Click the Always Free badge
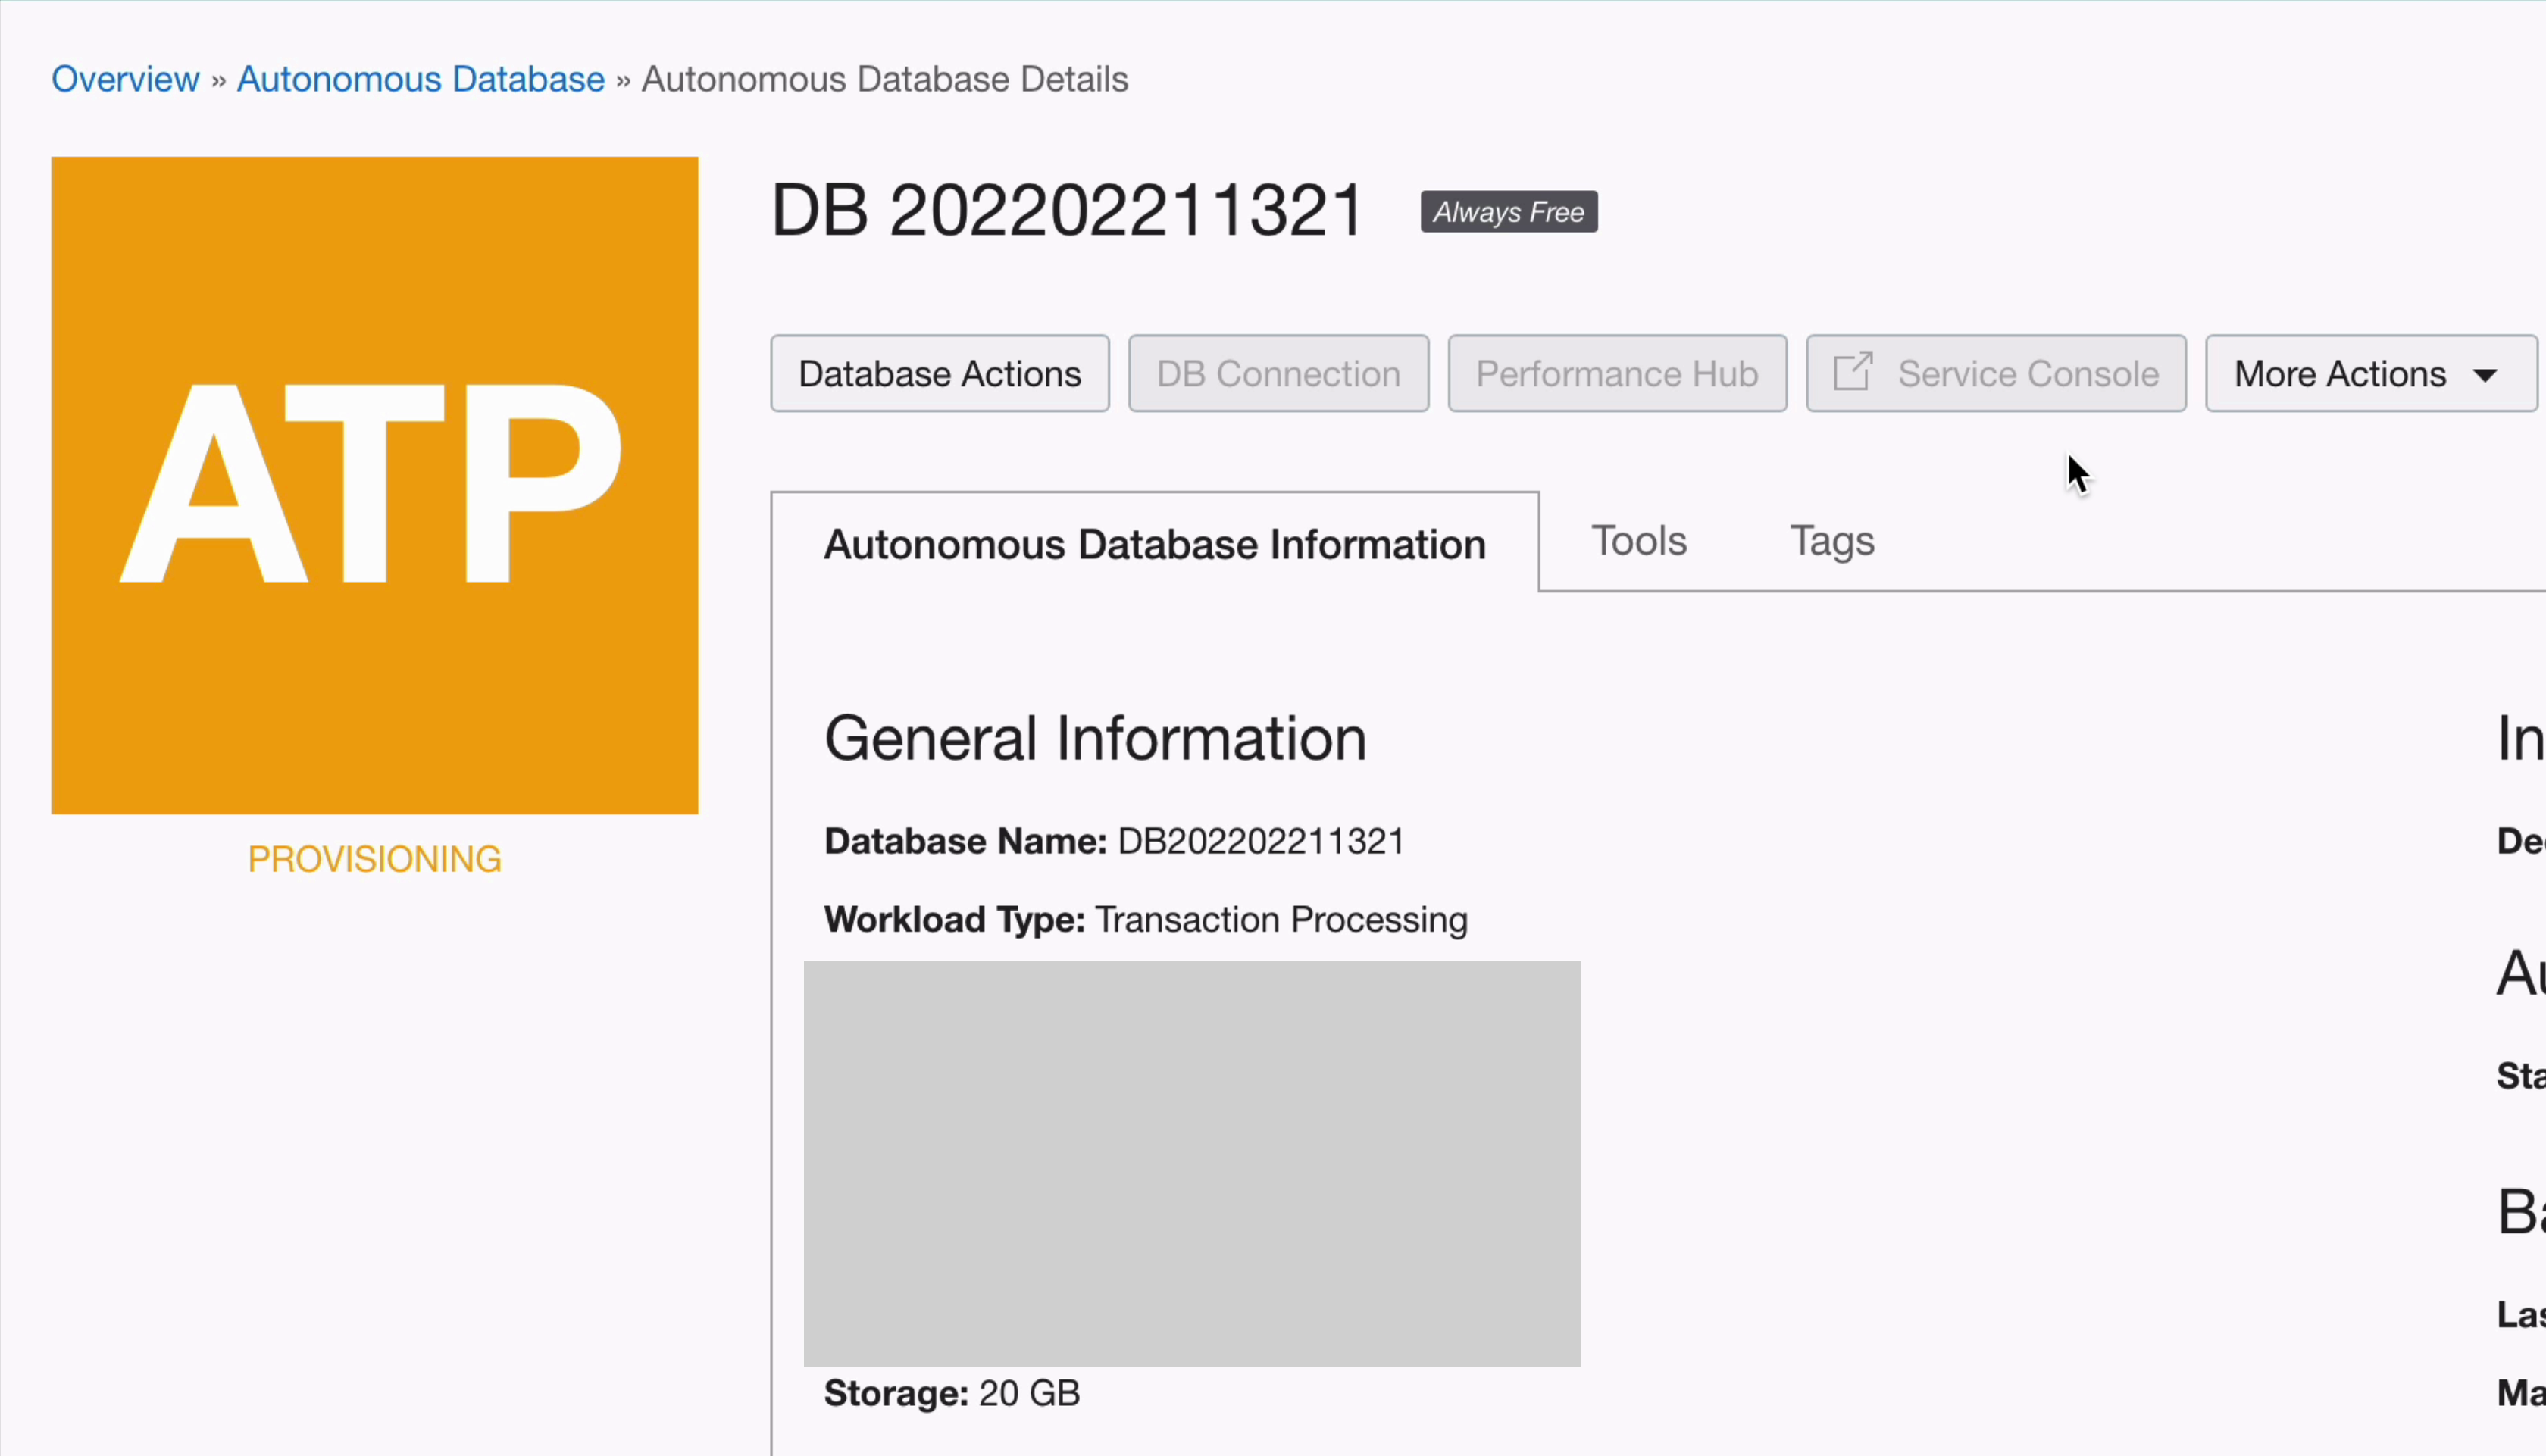This screenshot has width=2546, height=1456. tap(1508, 212)
